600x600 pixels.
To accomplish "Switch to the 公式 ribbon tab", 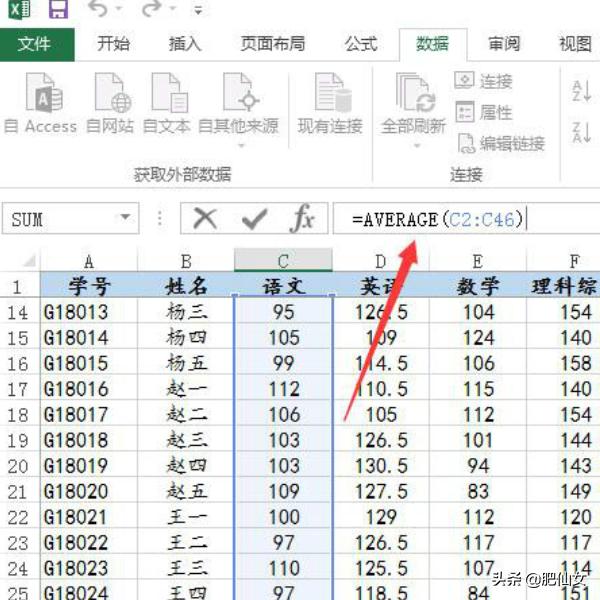I will 361,44.
